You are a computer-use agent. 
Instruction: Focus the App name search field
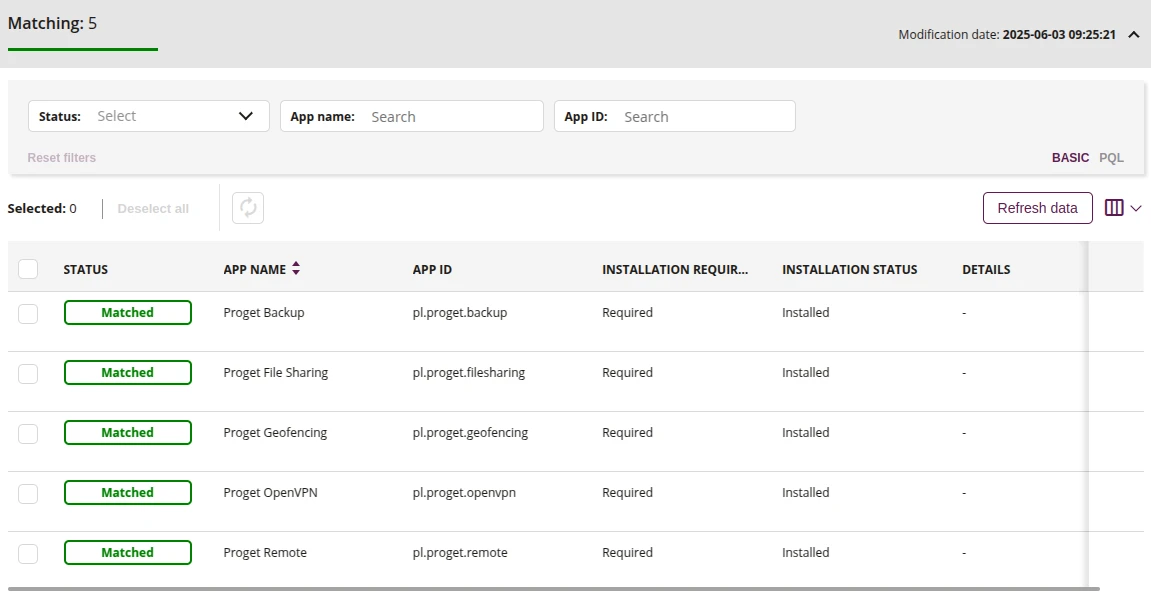click(x=412, y=116)
